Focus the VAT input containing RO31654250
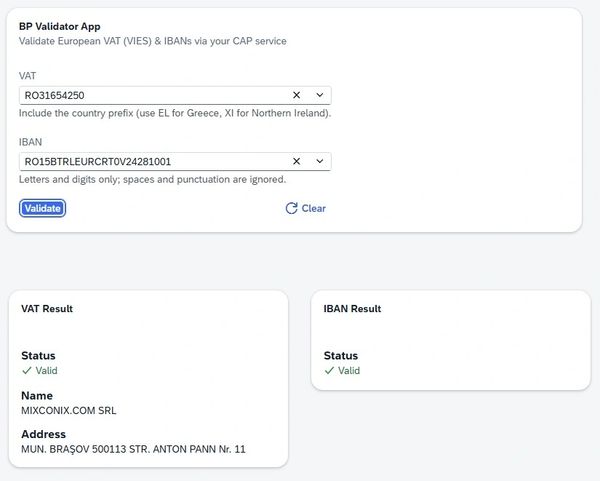 click(x=150, y=95)
